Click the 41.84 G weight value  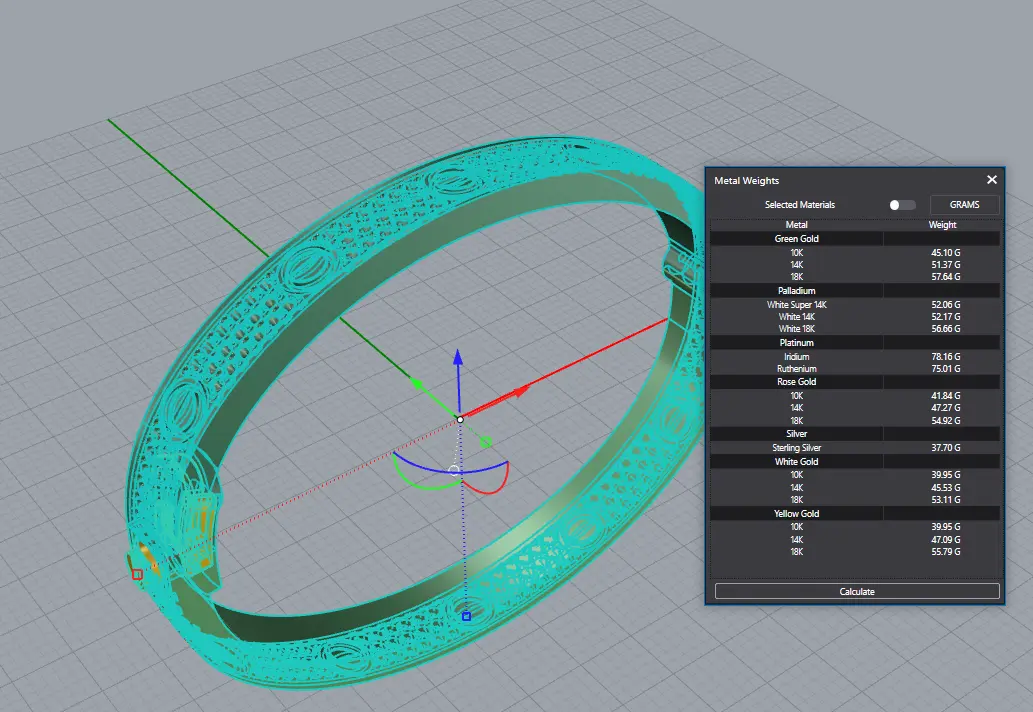(x=945, y=396)
